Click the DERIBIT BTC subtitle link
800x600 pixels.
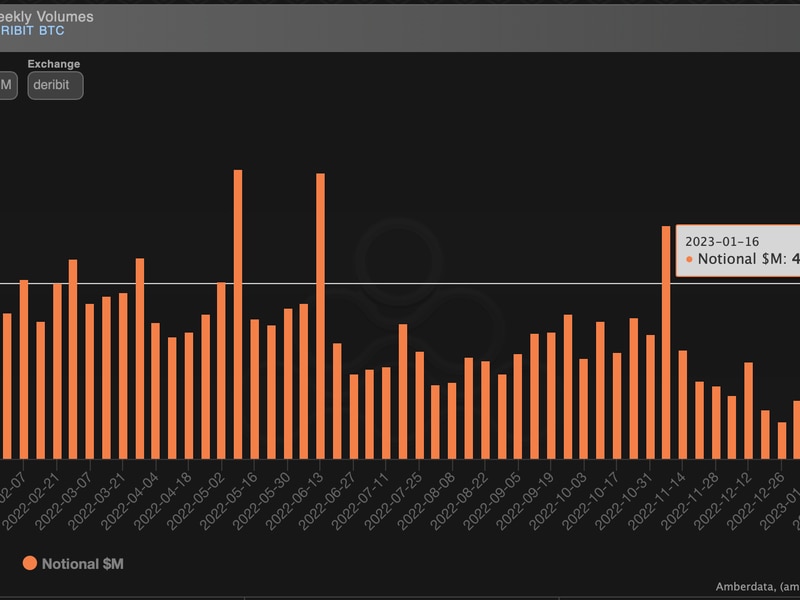click(32, 31)
